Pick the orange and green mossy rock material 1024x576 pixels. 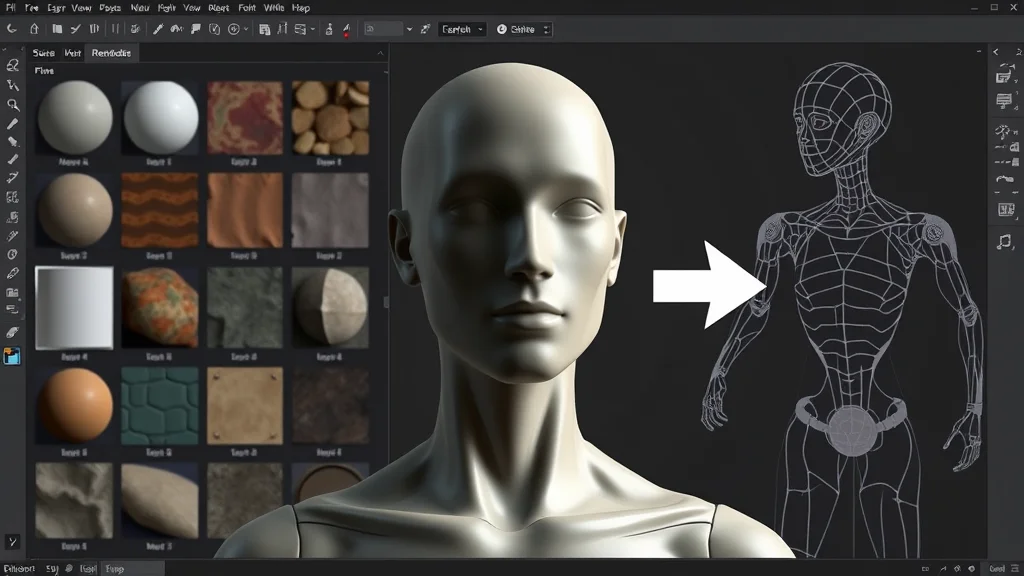[x=160, y=308]
